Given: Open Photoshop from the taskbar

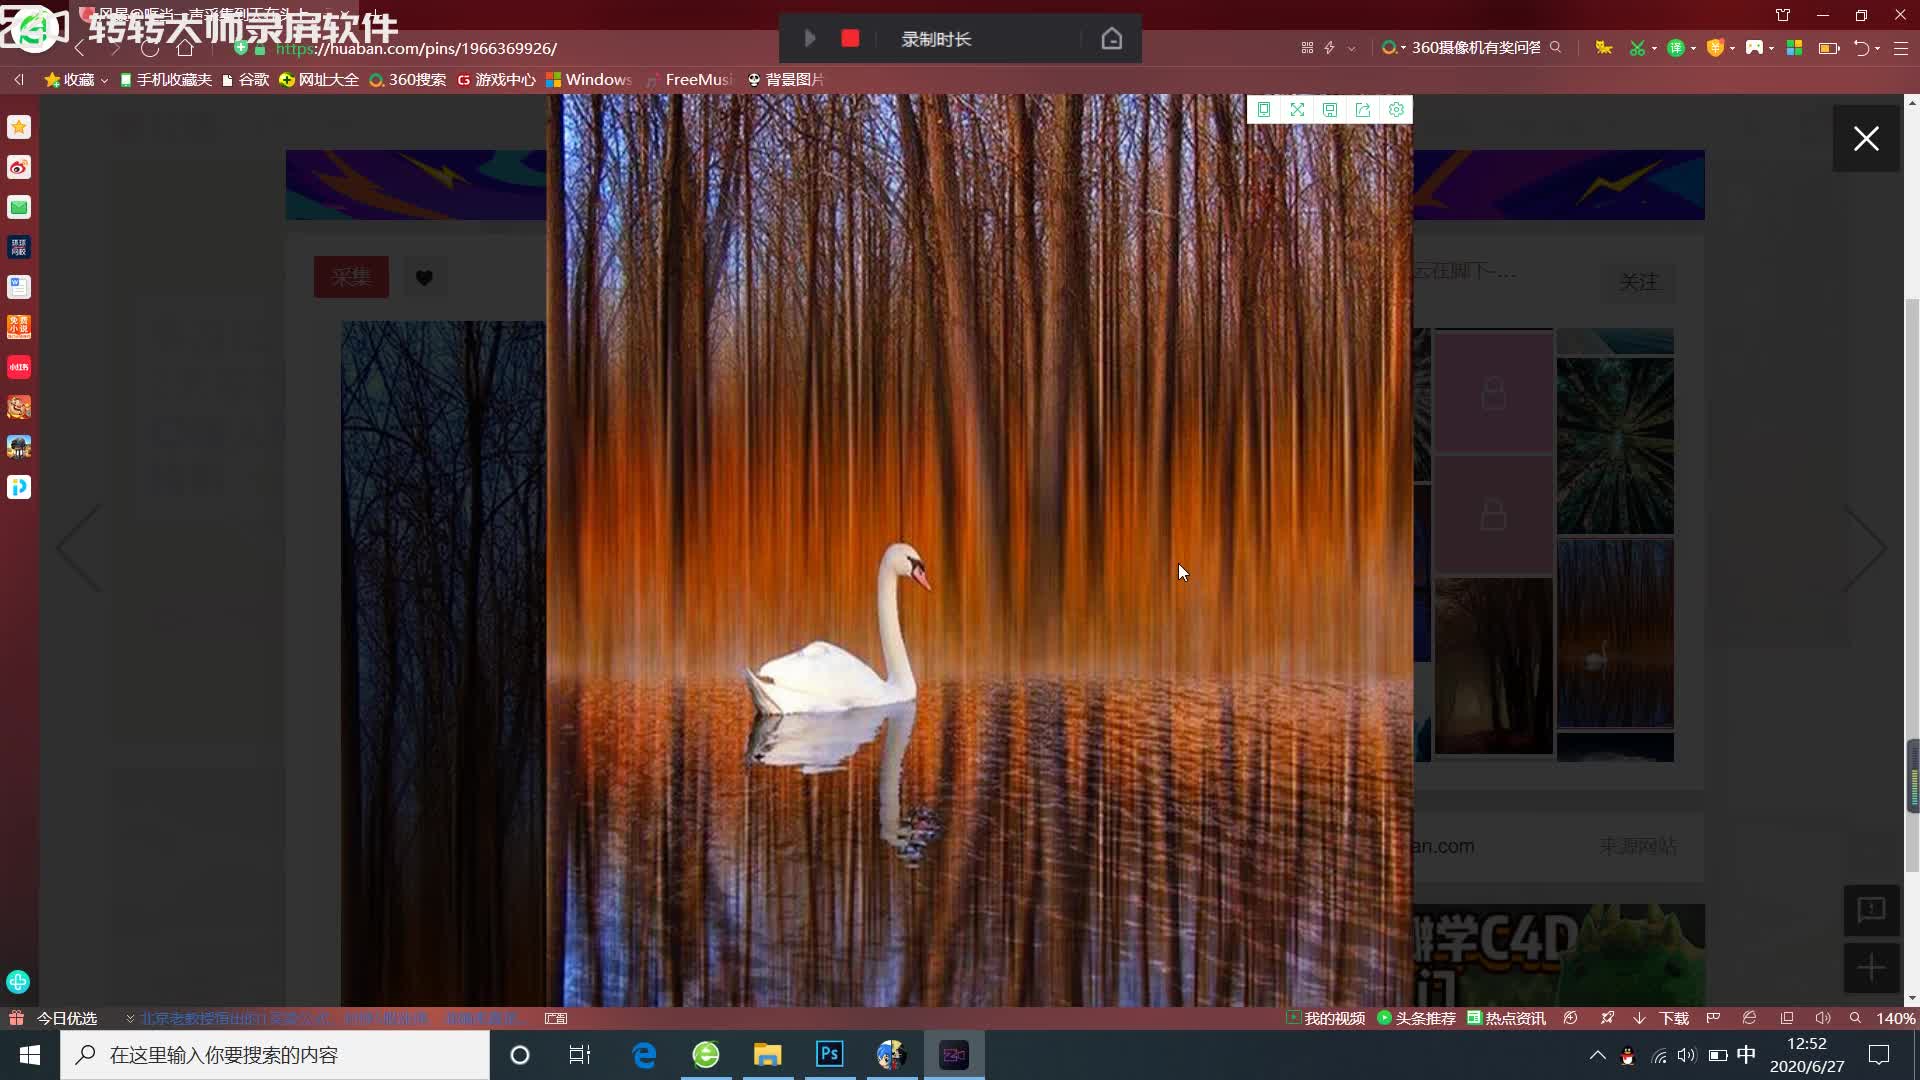Looking at the screenshot, I should (829, 1055).
